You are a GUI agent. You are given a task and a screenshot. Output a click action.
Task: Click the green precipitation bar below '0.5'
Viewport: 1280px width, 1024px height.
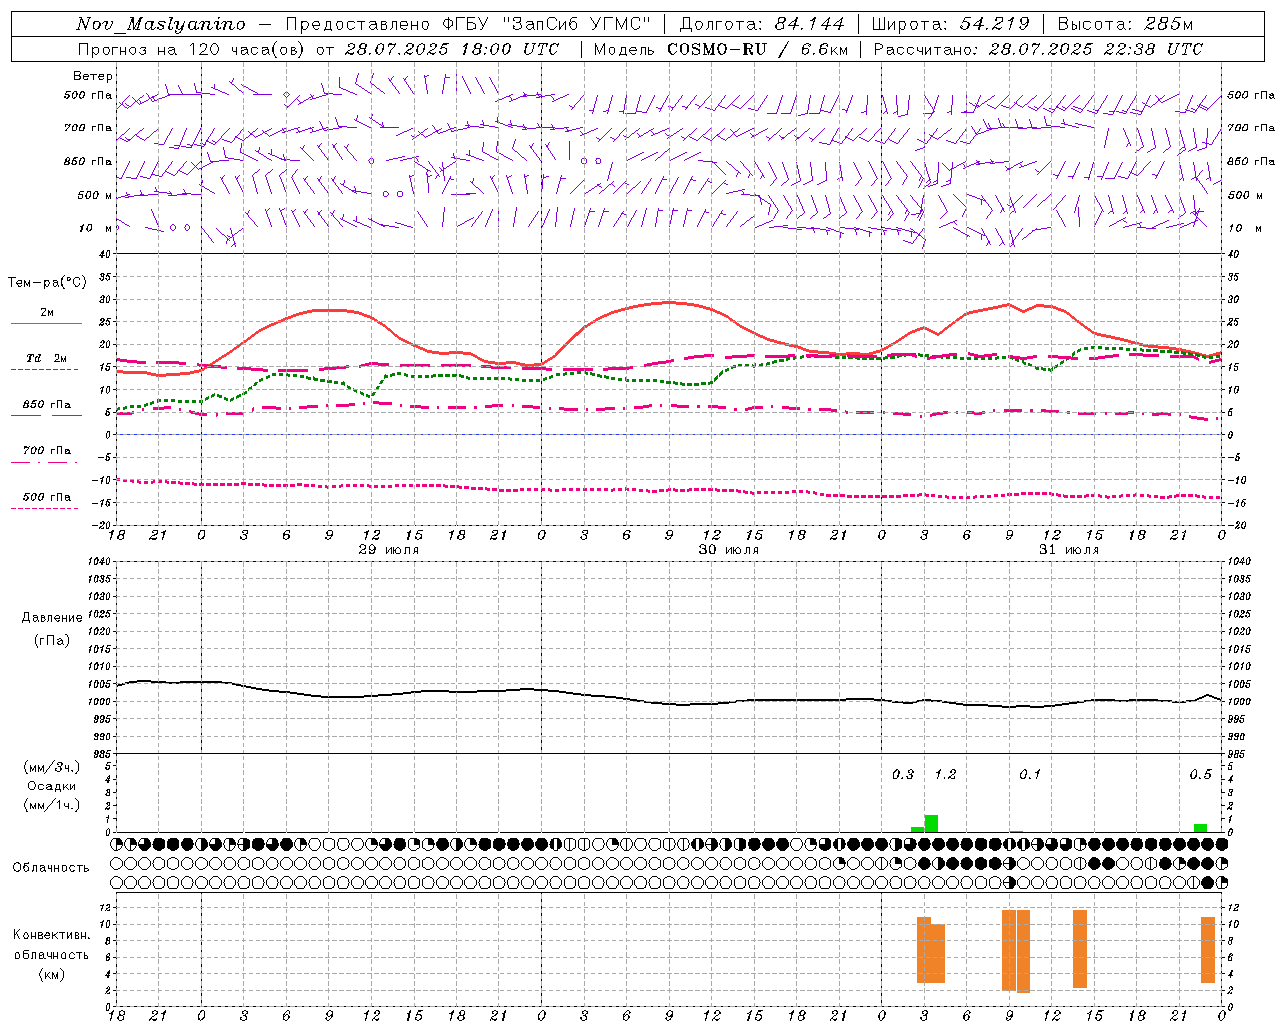1200,828
